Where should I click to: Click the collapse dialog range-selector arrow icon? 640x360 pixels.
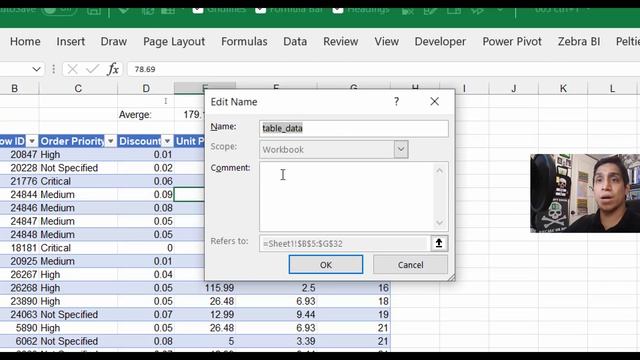tap(439, 243)
